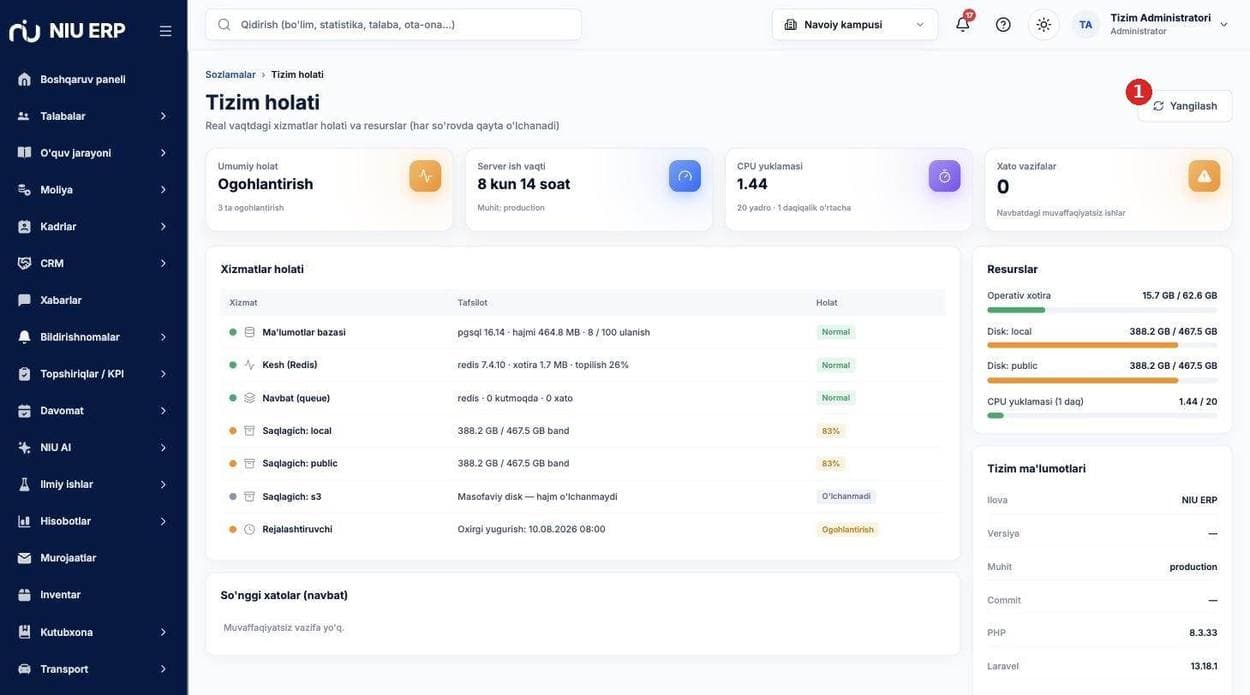Click the Xato vazifalar warning icon

1204,176
